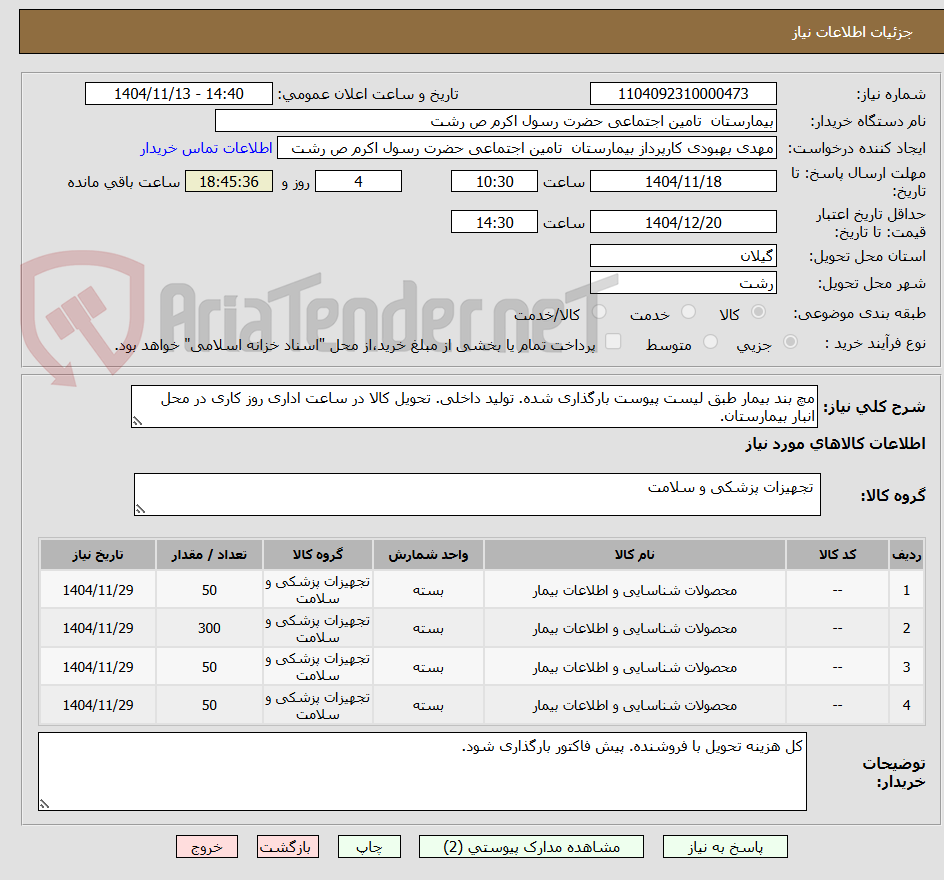
Task: Click the date 1404/11/29 in row 3
Action: [x=98, y=668]
